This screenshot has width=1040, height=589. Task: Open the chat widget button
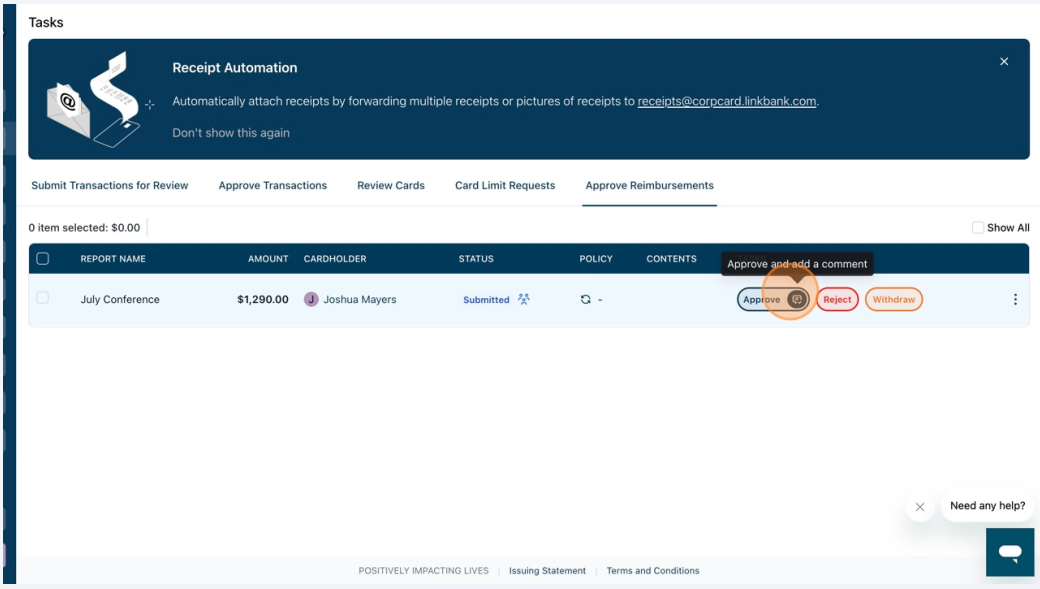click(1009, 552)
